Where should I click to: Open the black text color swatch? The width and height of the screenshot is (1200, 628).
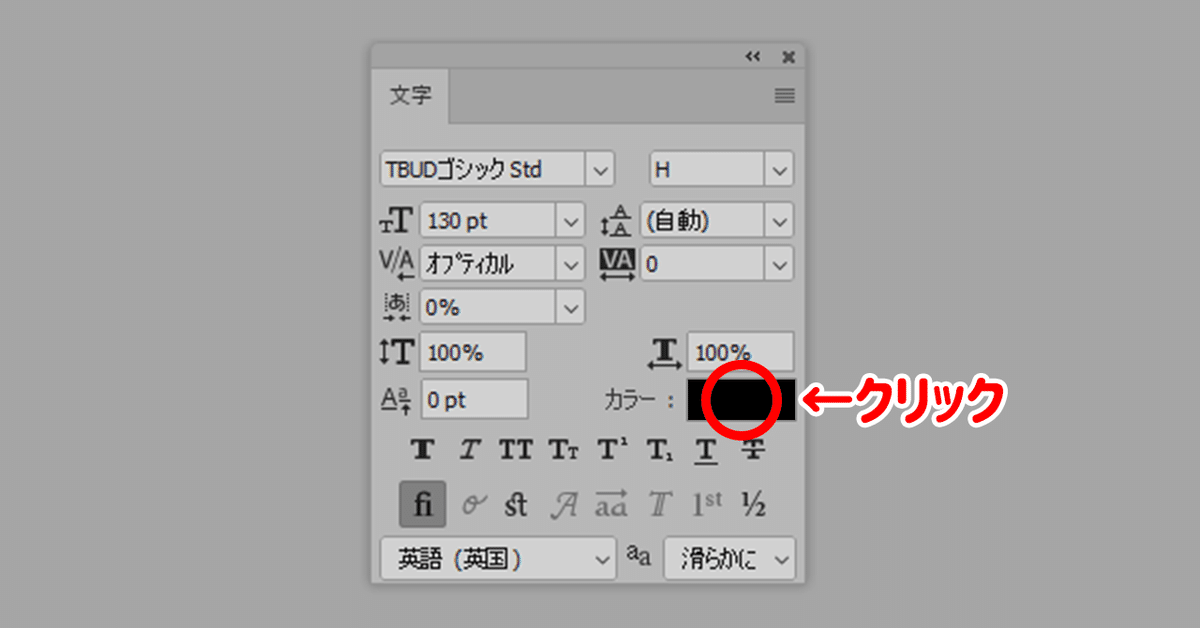click(x=741, y=399)
